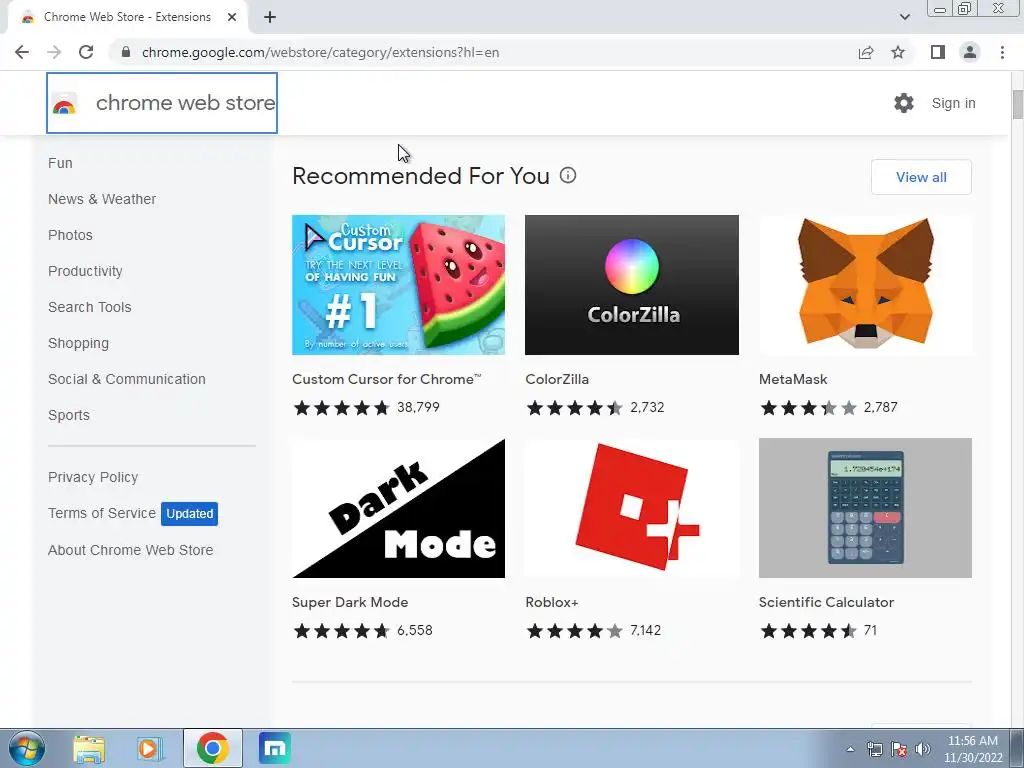
Task: Select the Productivity category
Action: [85, 271]
